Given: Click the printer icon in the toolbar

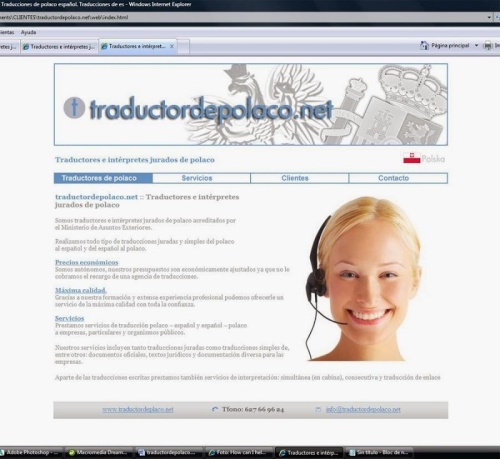Looking at the screenshot, I should pyautogui.click(x=488, y=45).
